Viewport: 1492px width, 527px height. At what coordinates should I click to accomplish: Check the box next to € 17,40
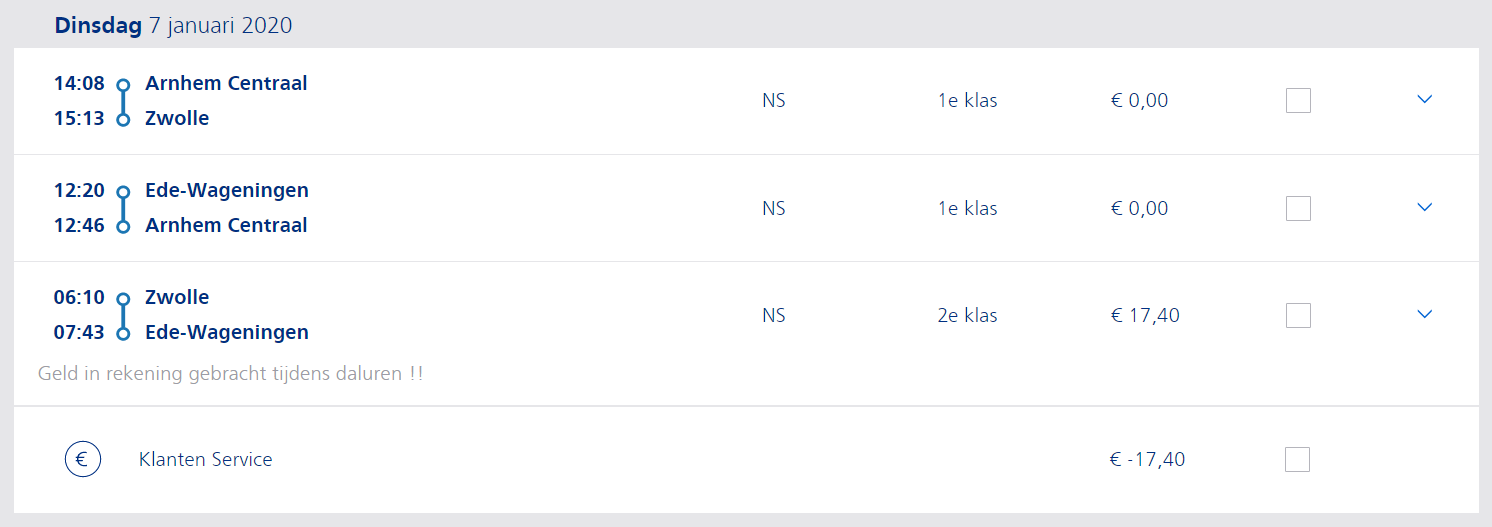click(x=1298, y=315)
